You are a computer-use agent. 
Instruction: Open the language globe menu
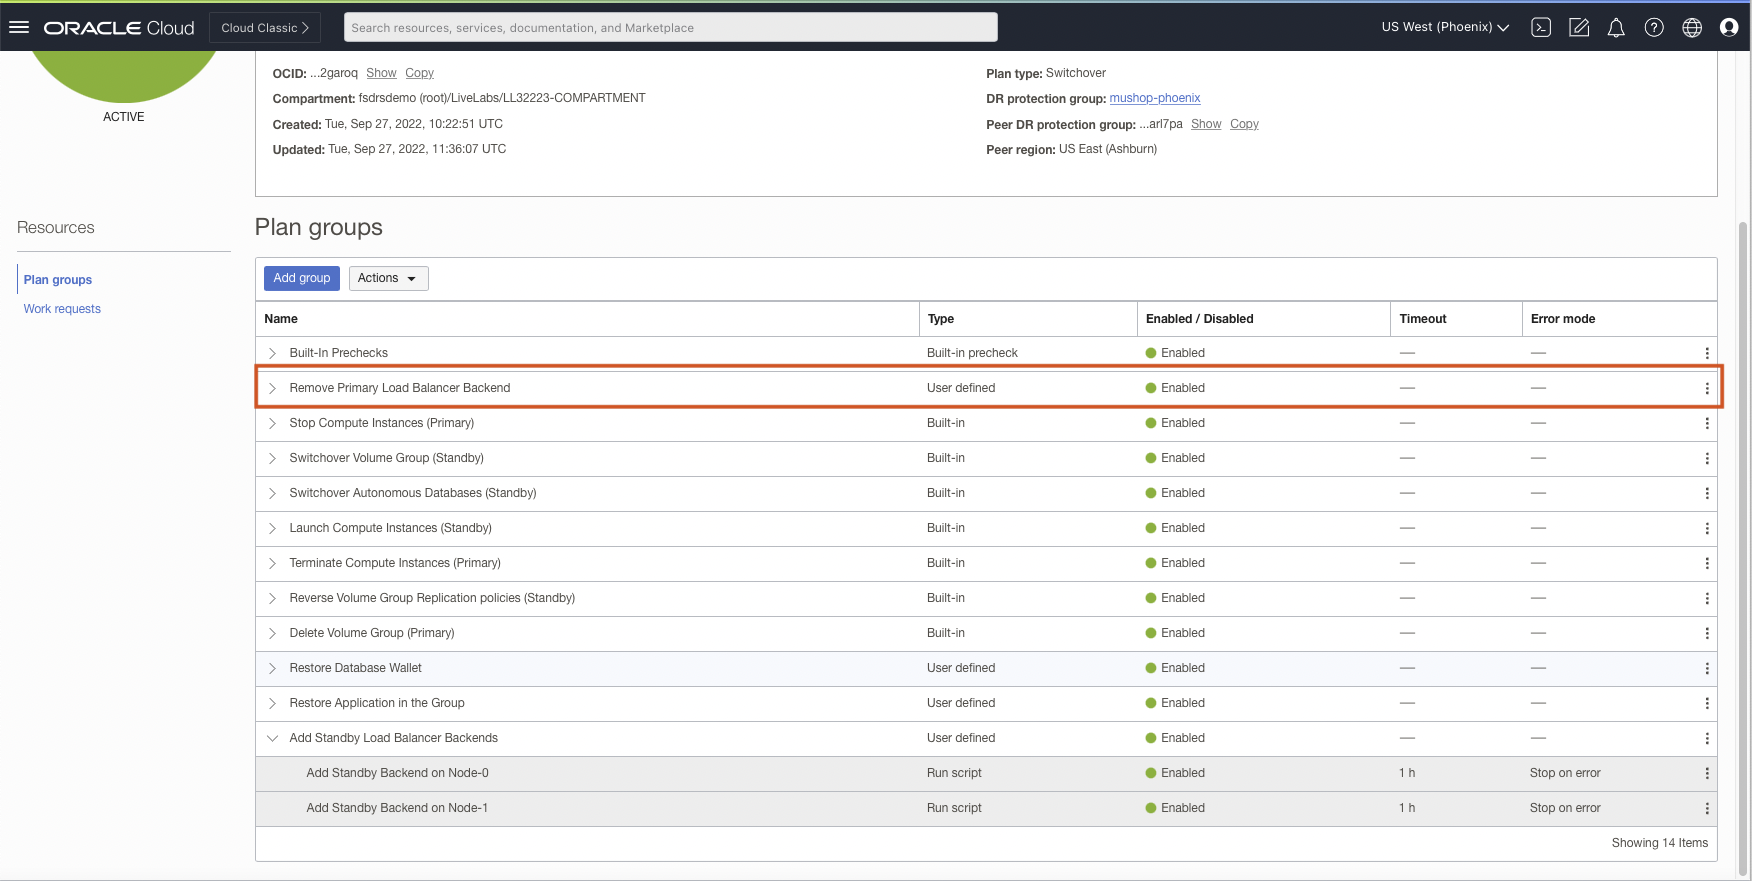pyautogui.click(x=1692, y=28)
